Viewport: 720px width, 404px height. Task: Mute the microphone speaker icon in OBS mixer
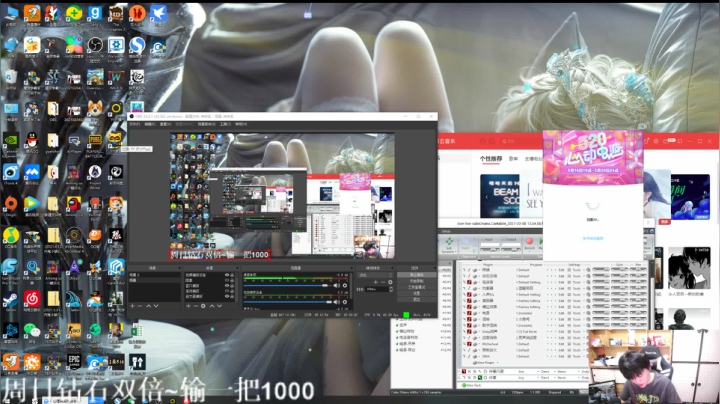(x=336, y=302)
